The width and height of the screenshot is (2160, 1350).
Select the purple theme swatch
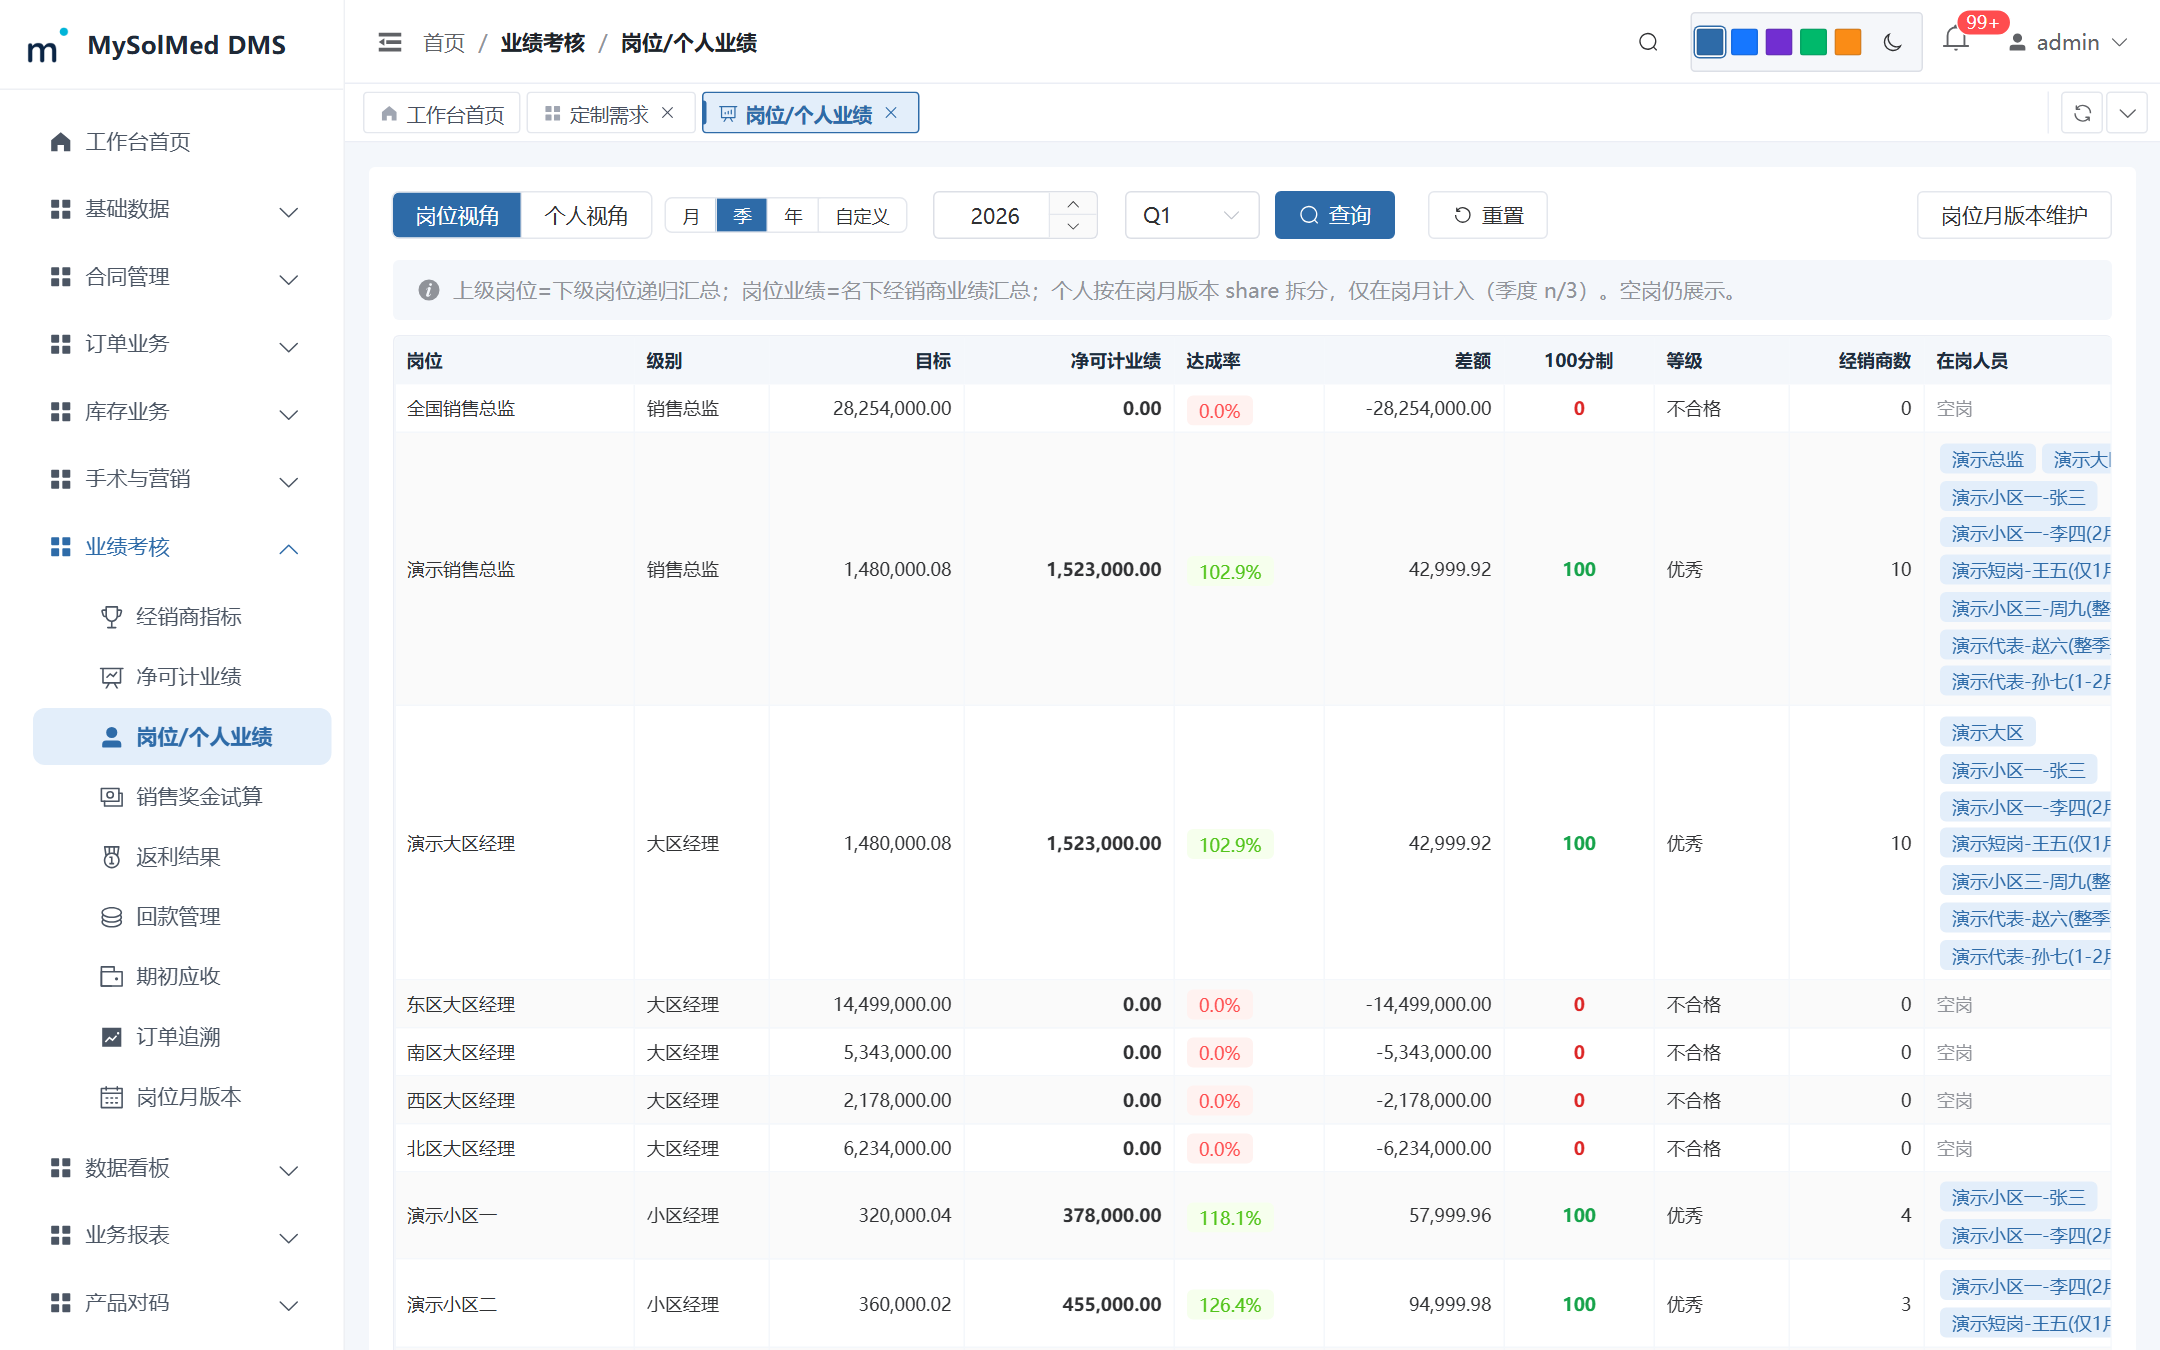click(x=1779, y=42)
